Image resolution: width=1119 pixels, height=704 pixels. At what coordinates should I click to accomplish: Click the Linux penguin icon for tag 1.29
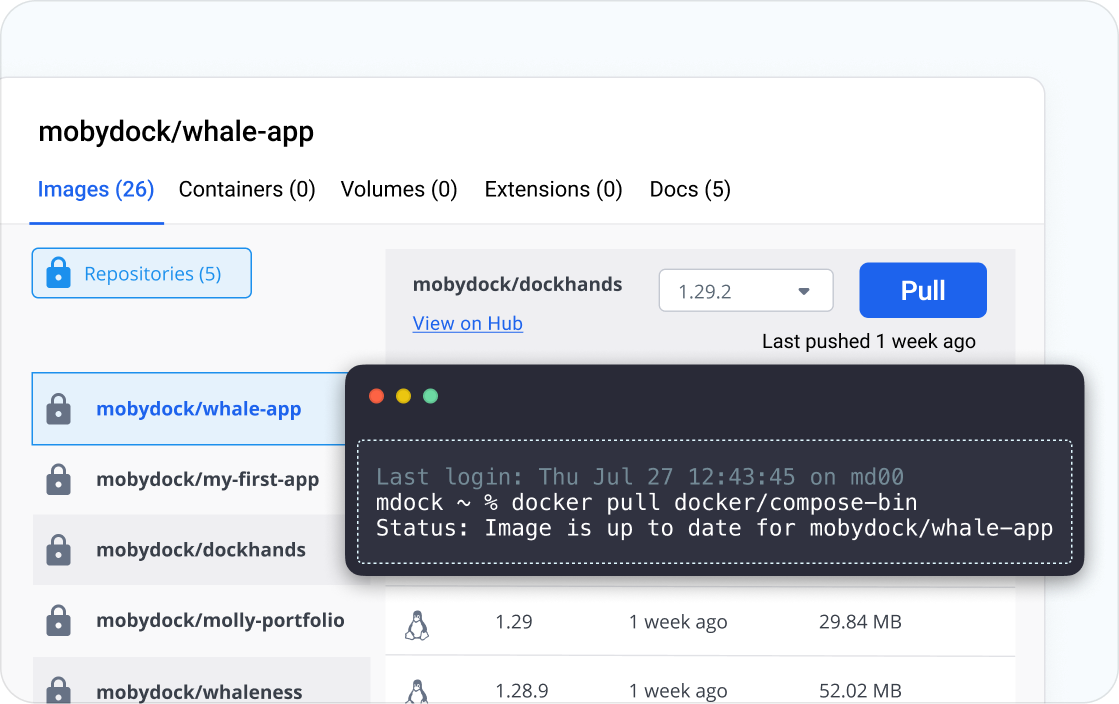click(x=416, y=623)
